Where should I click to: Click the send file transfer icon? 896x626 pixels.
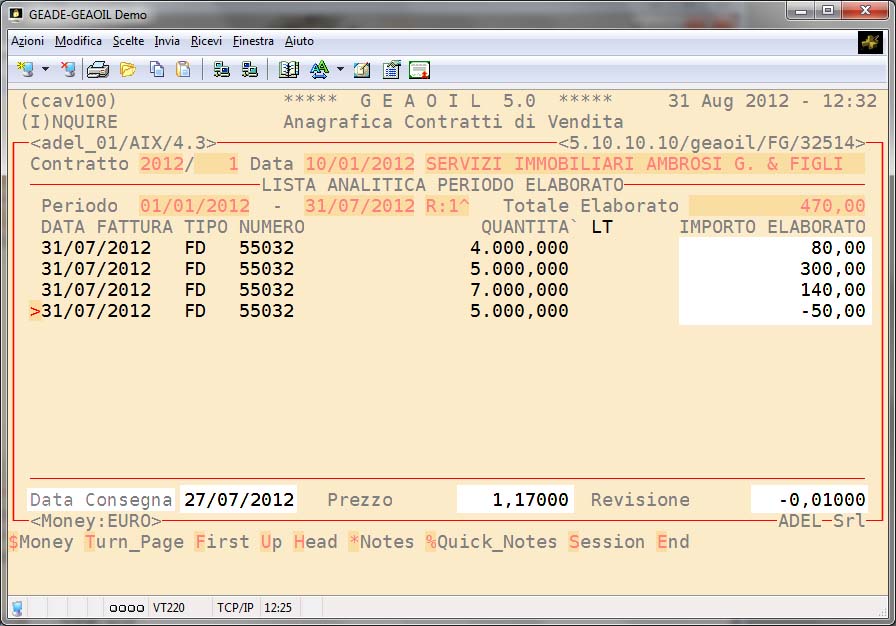click(222, 70)
